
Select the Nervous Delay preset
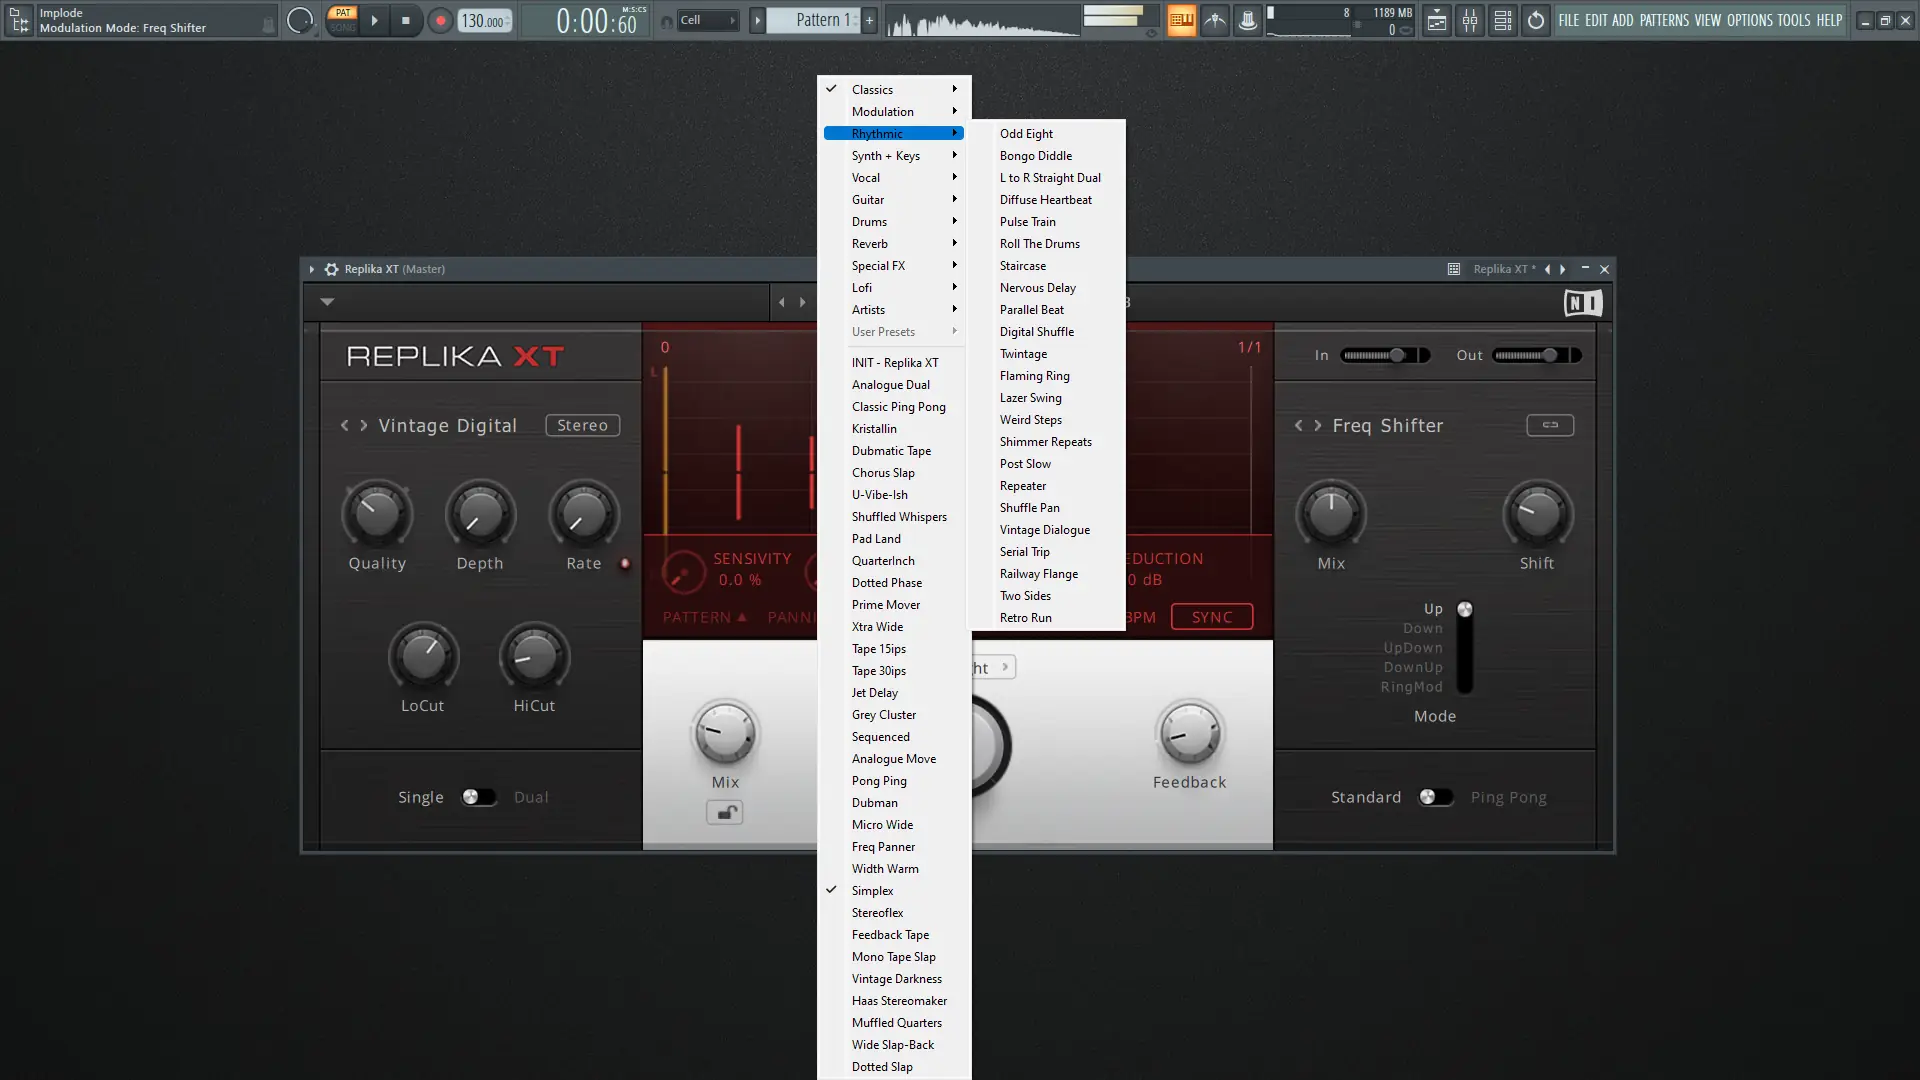(x=1037, y=288)
